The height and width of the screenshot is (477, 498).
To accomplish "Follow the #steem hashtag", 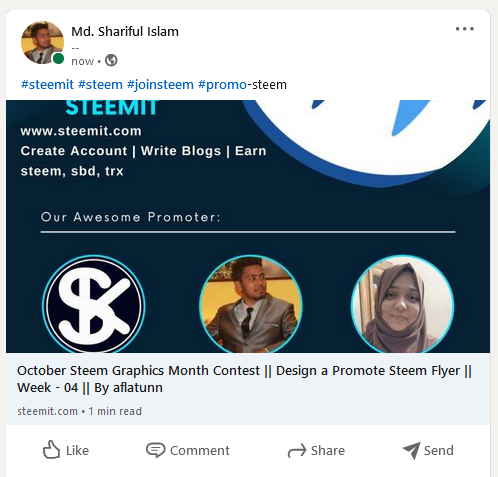I will 100,85.
